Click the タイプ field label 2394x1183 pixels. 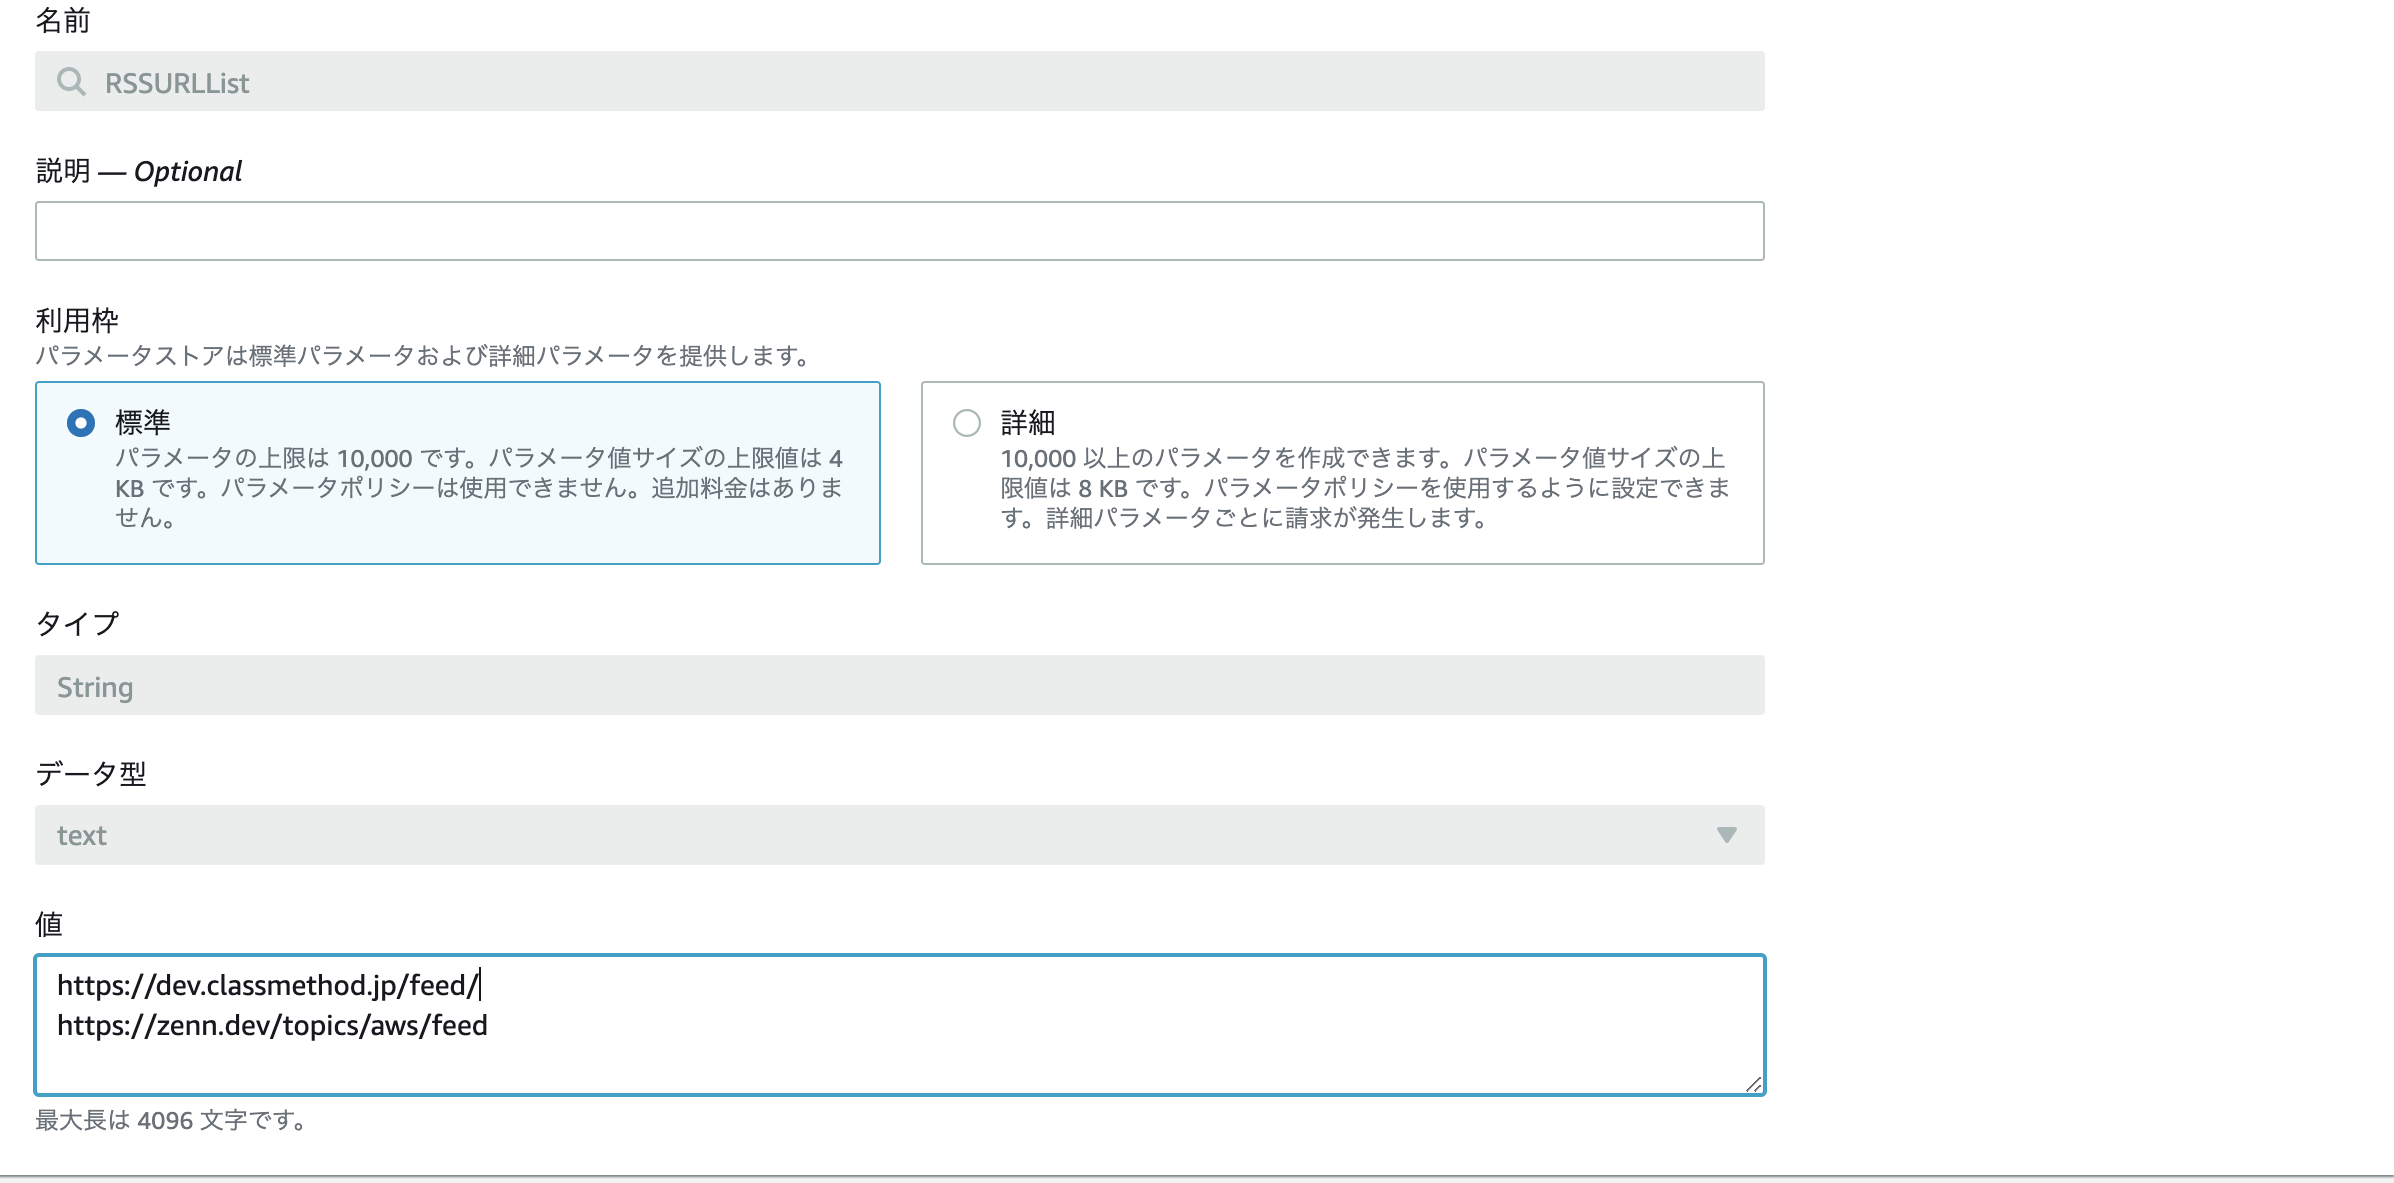(x=78, y=624)
